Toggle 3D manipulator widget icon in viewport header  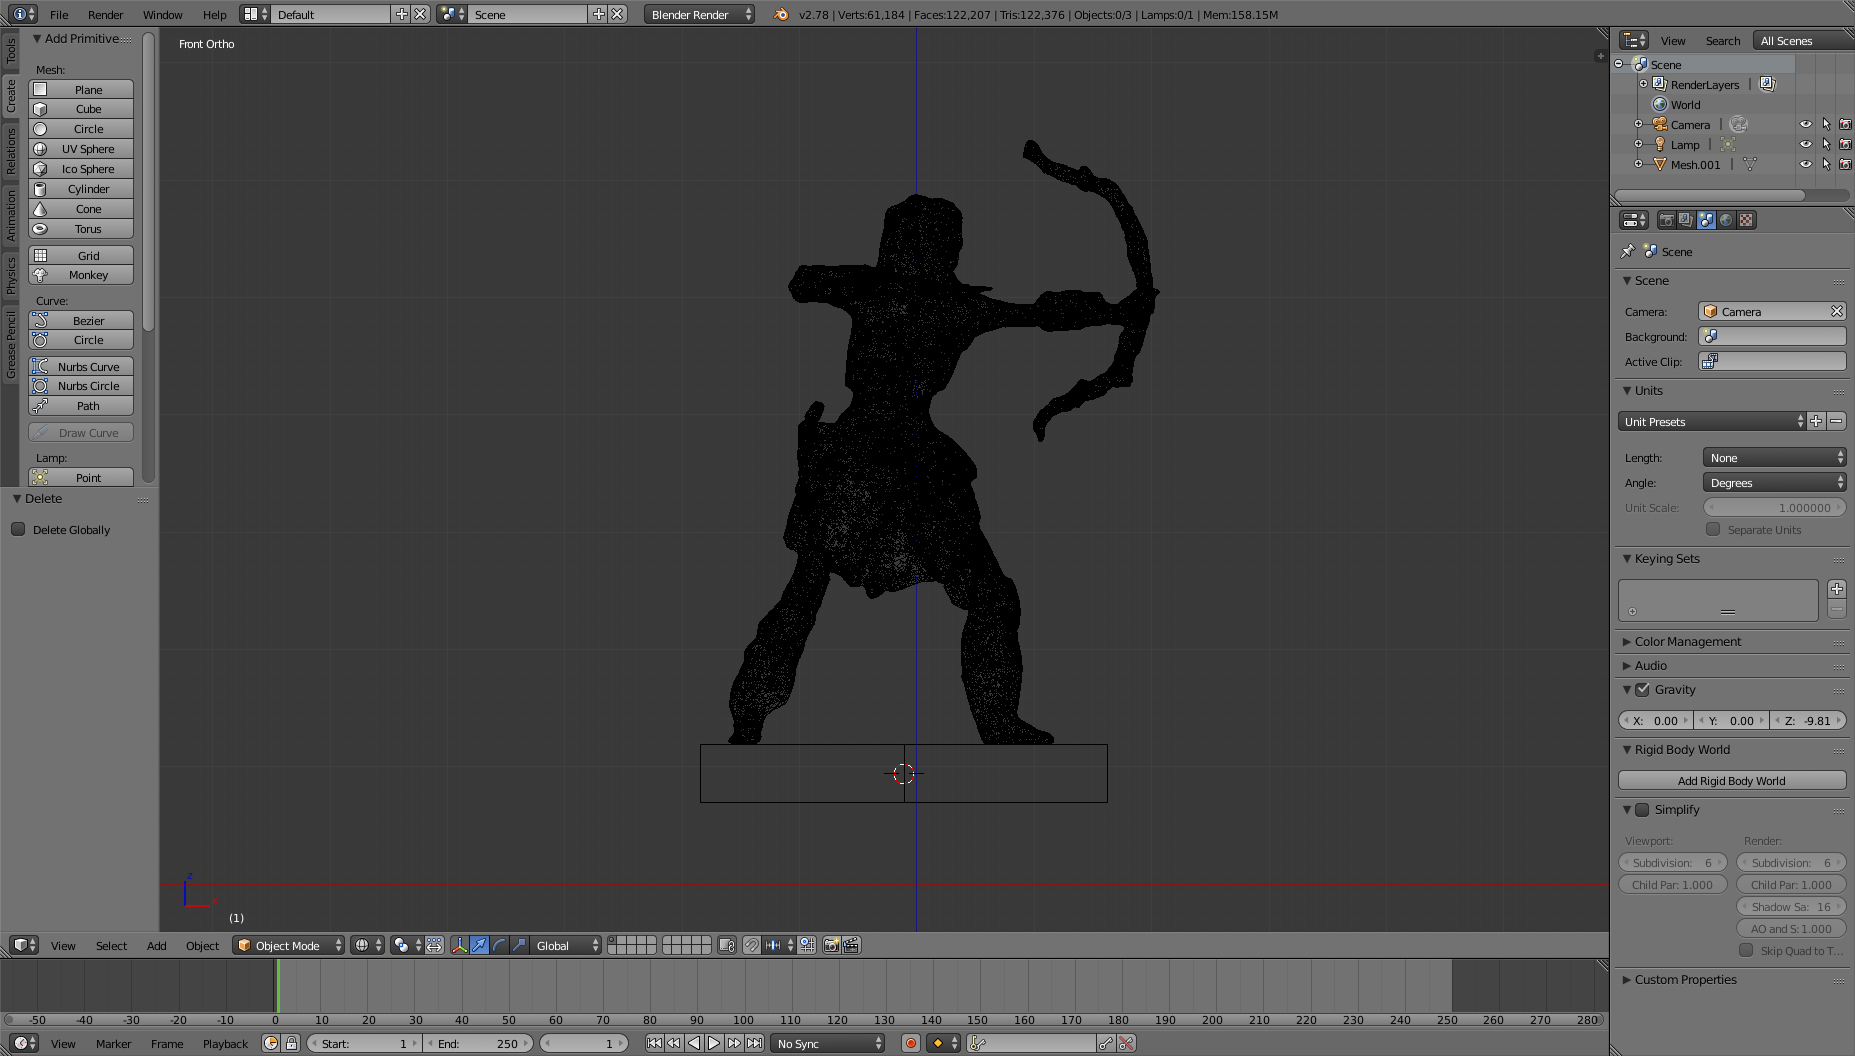point(459,945)
